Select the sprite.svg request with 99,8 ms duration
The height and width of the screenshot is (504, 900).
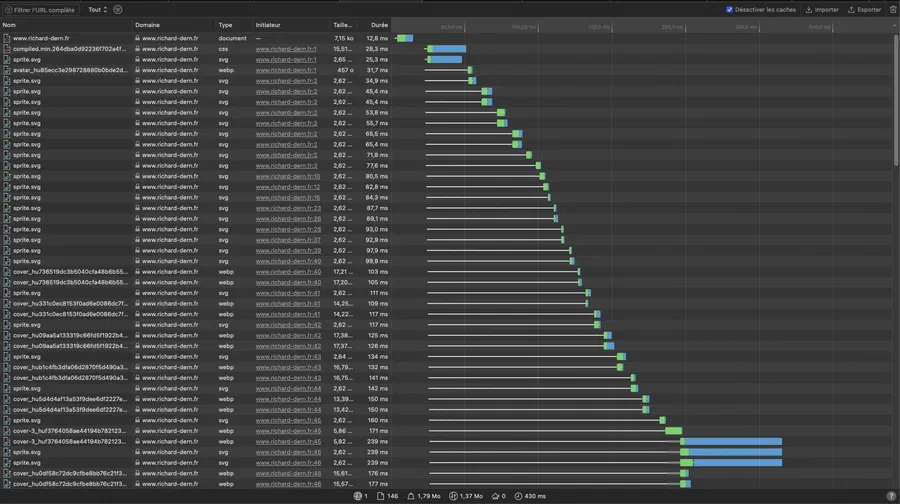tap(26, 261)
